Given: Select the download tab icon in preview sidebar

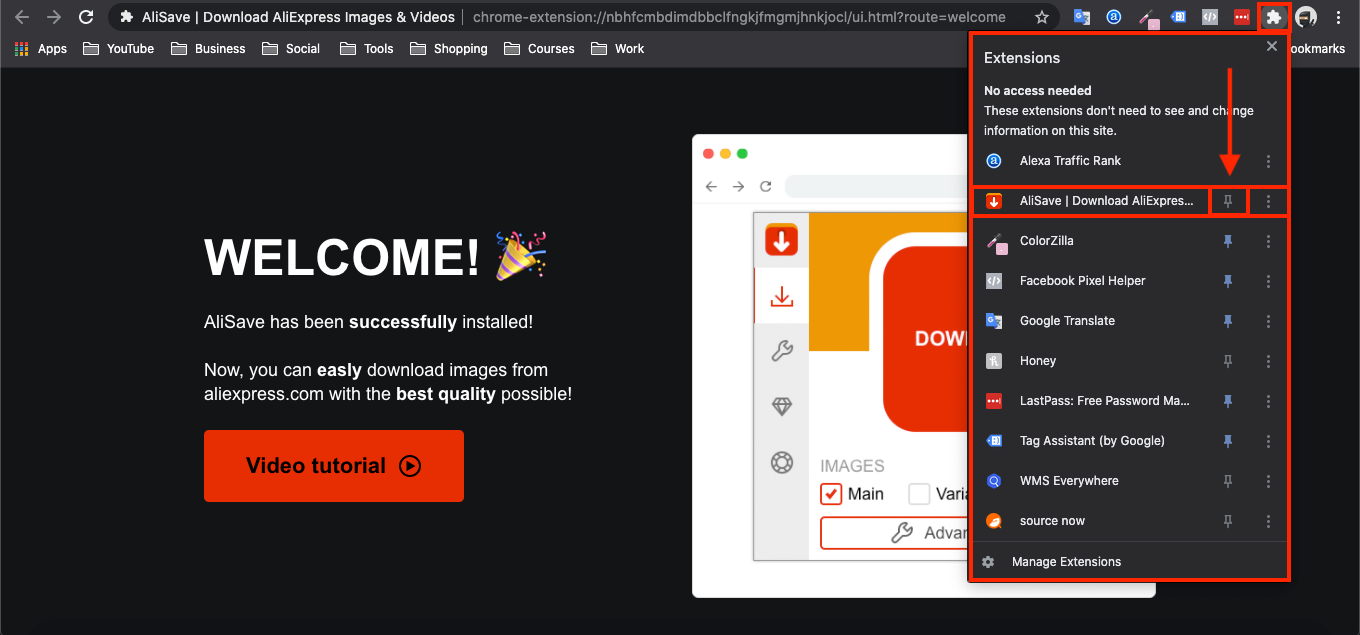Looking at the screenshot, I should [781, 297].
